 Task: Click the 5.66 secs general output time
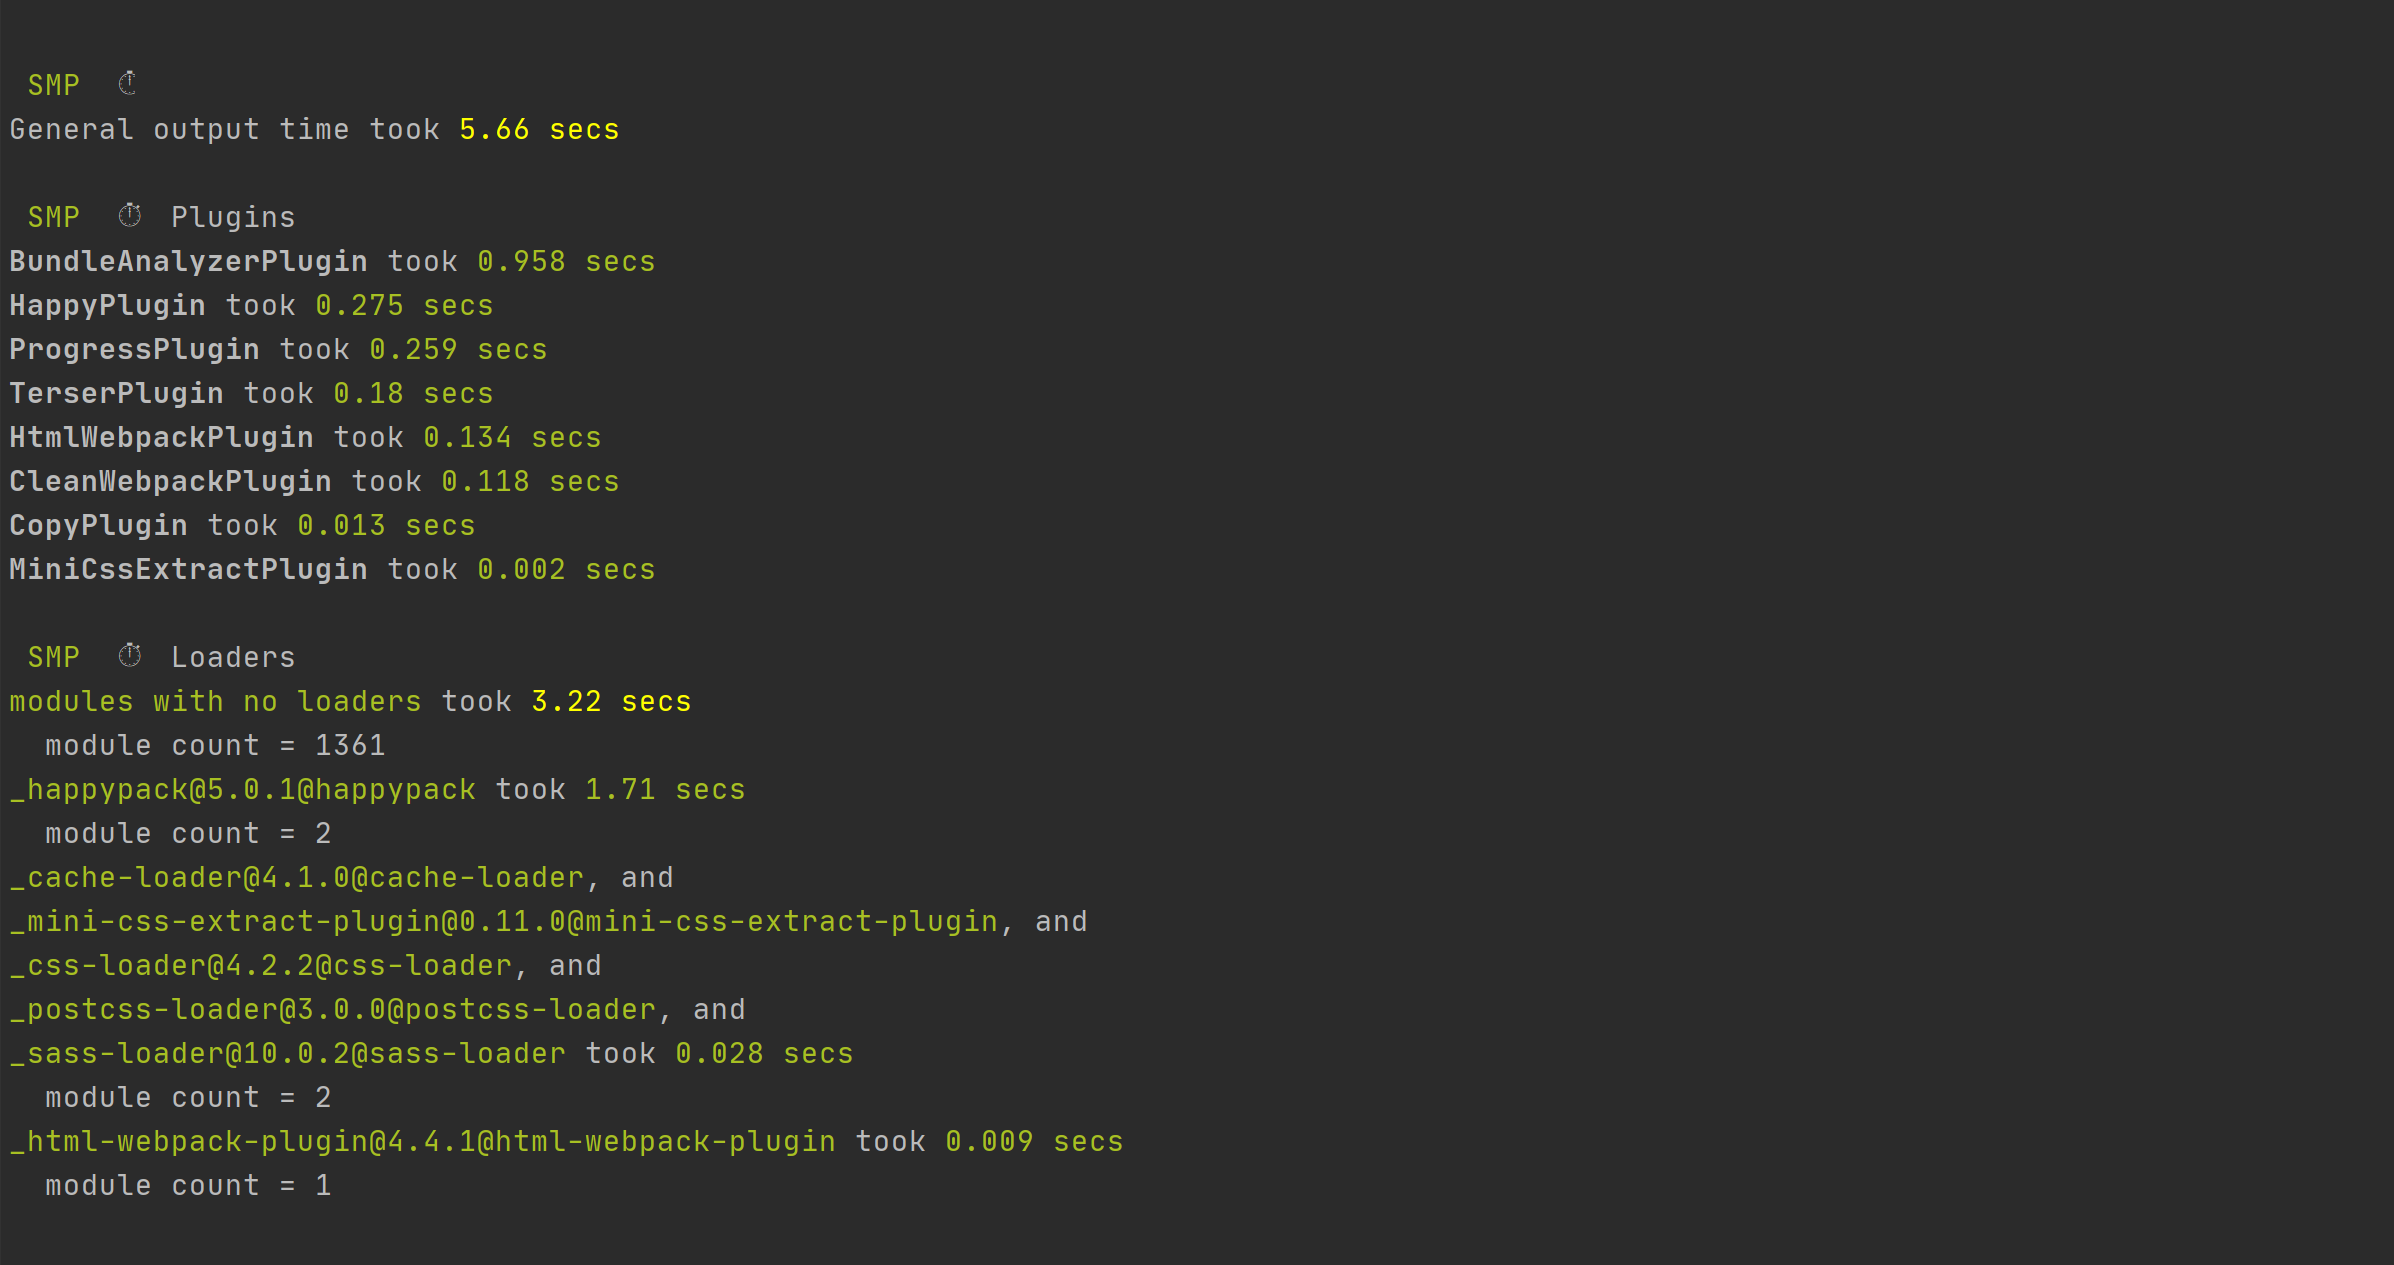pos(539,130)
